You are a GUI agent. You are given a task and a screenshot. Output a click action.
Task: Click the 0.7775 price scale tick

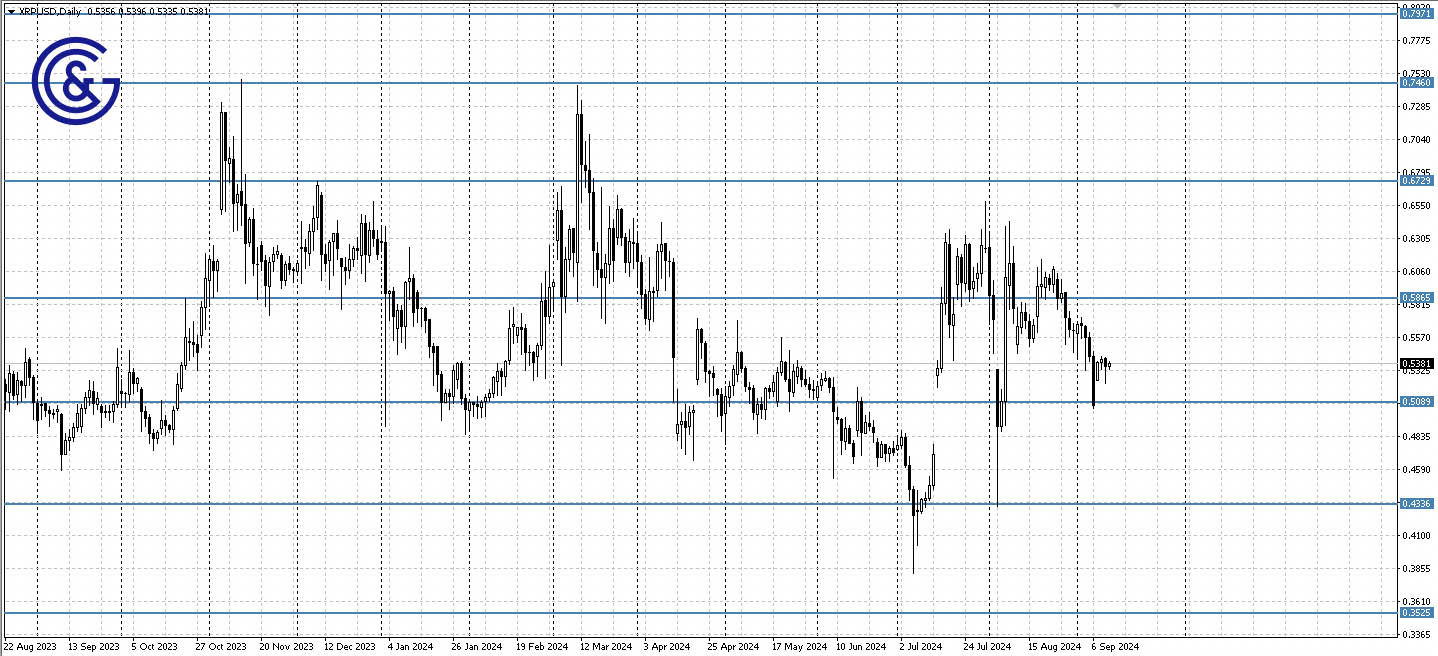point(1416,40)
